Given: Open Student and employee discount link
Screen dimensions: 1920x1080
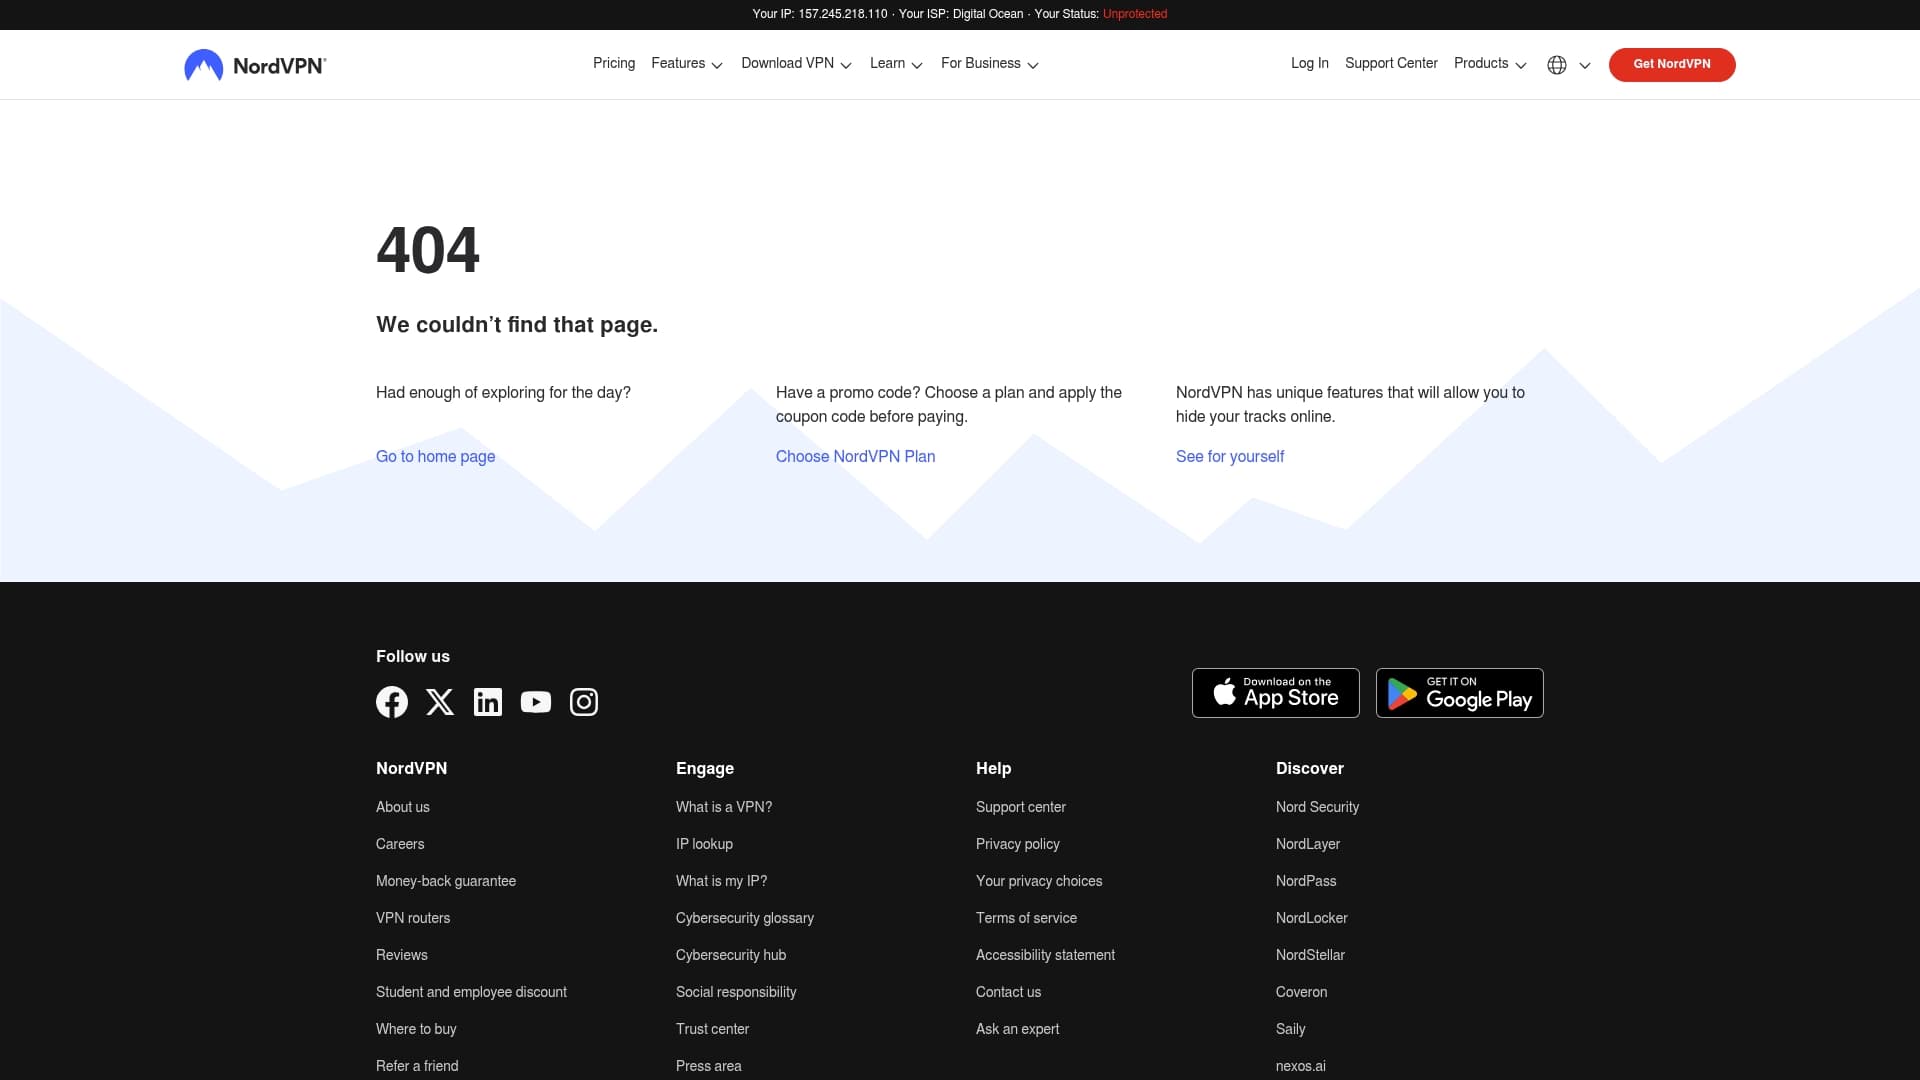Looking at the screenshot, I should point(471,992).
